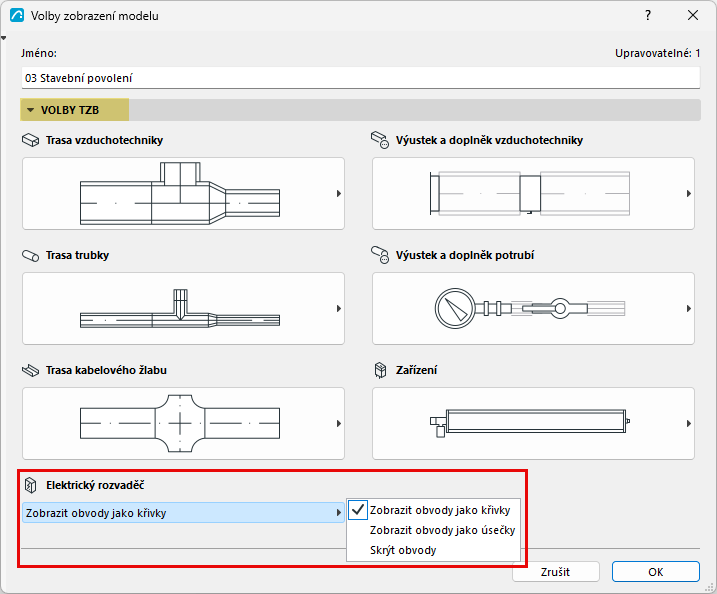Open Trasa kabelového žlabu options arrow

point(339,423)
